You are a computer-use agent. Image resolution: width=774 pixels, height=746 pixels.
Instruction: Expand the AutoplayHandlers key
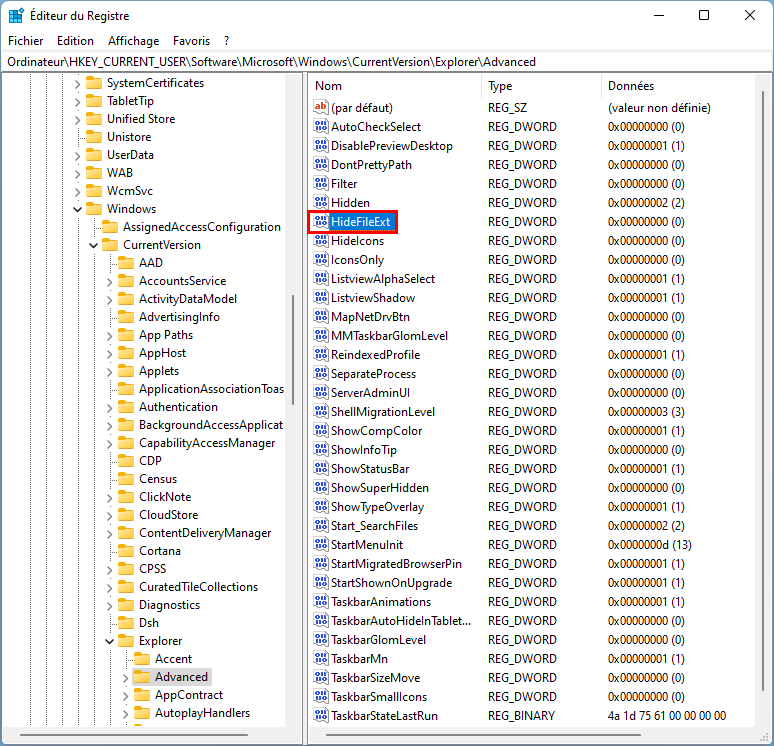coord(125,714)
